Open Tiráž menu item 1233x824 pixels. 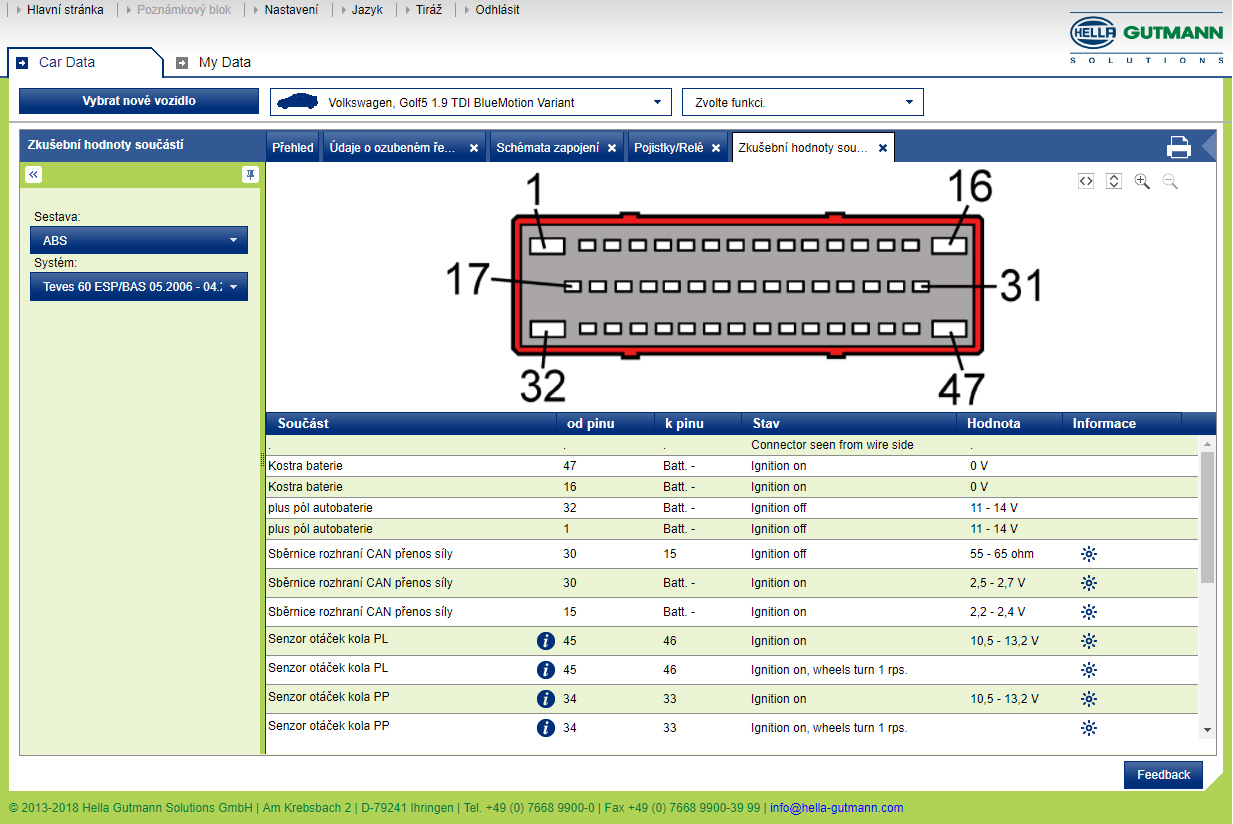(x=428, y=10)
